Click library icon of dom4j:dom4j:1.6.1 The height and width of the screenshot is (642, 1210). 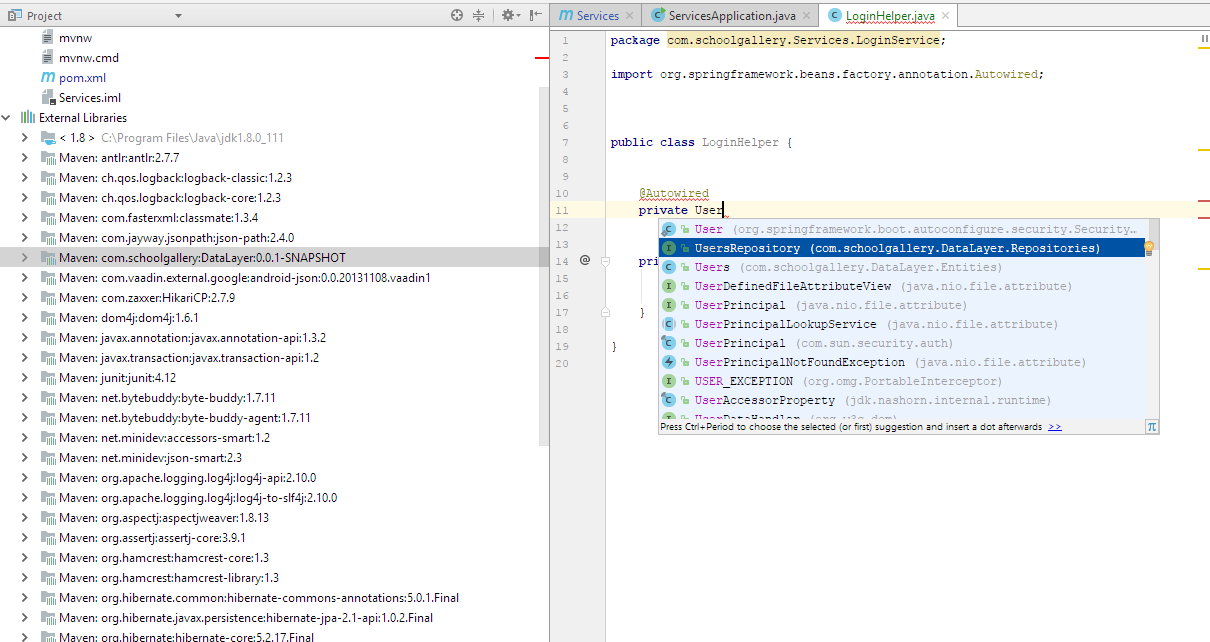(x=47, y=318)
